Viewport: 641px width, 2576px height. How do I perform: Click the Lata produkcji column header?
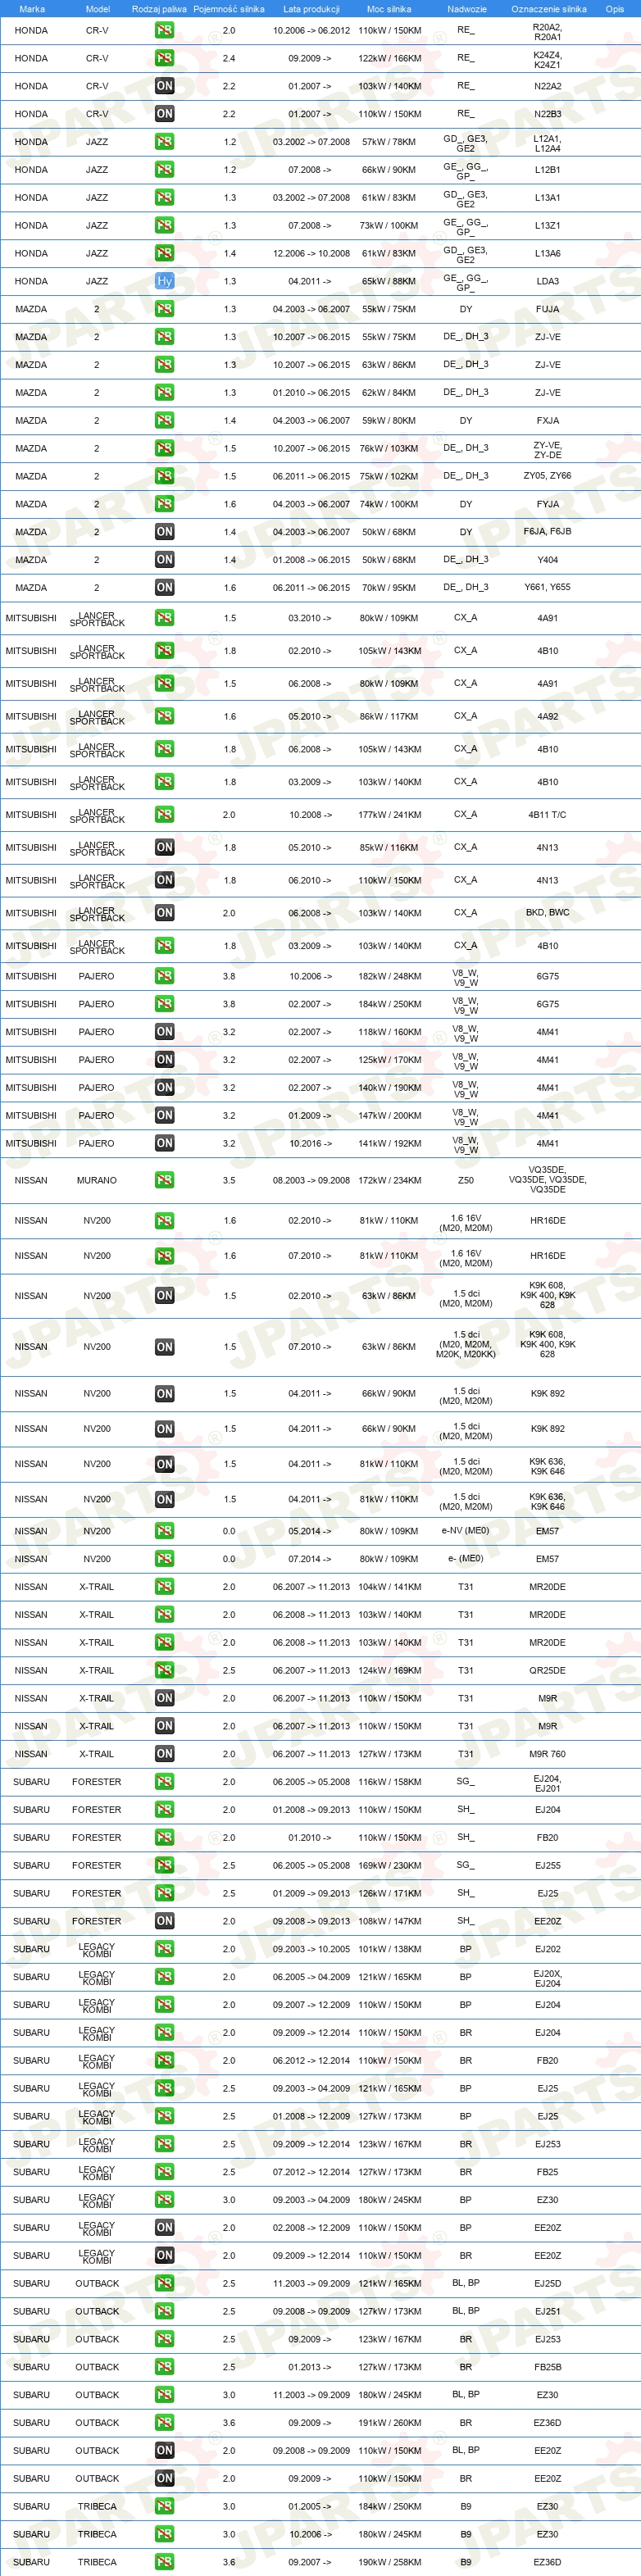pyautogui.click(x=311, y=9)
